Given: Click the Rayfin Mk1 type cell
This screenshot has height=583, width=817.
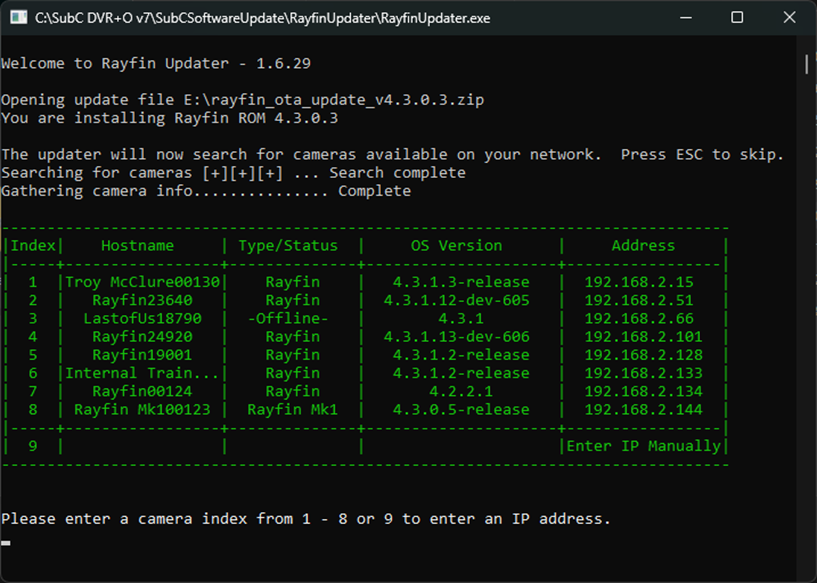Looking at the screenshot, I should click(292, 409).
